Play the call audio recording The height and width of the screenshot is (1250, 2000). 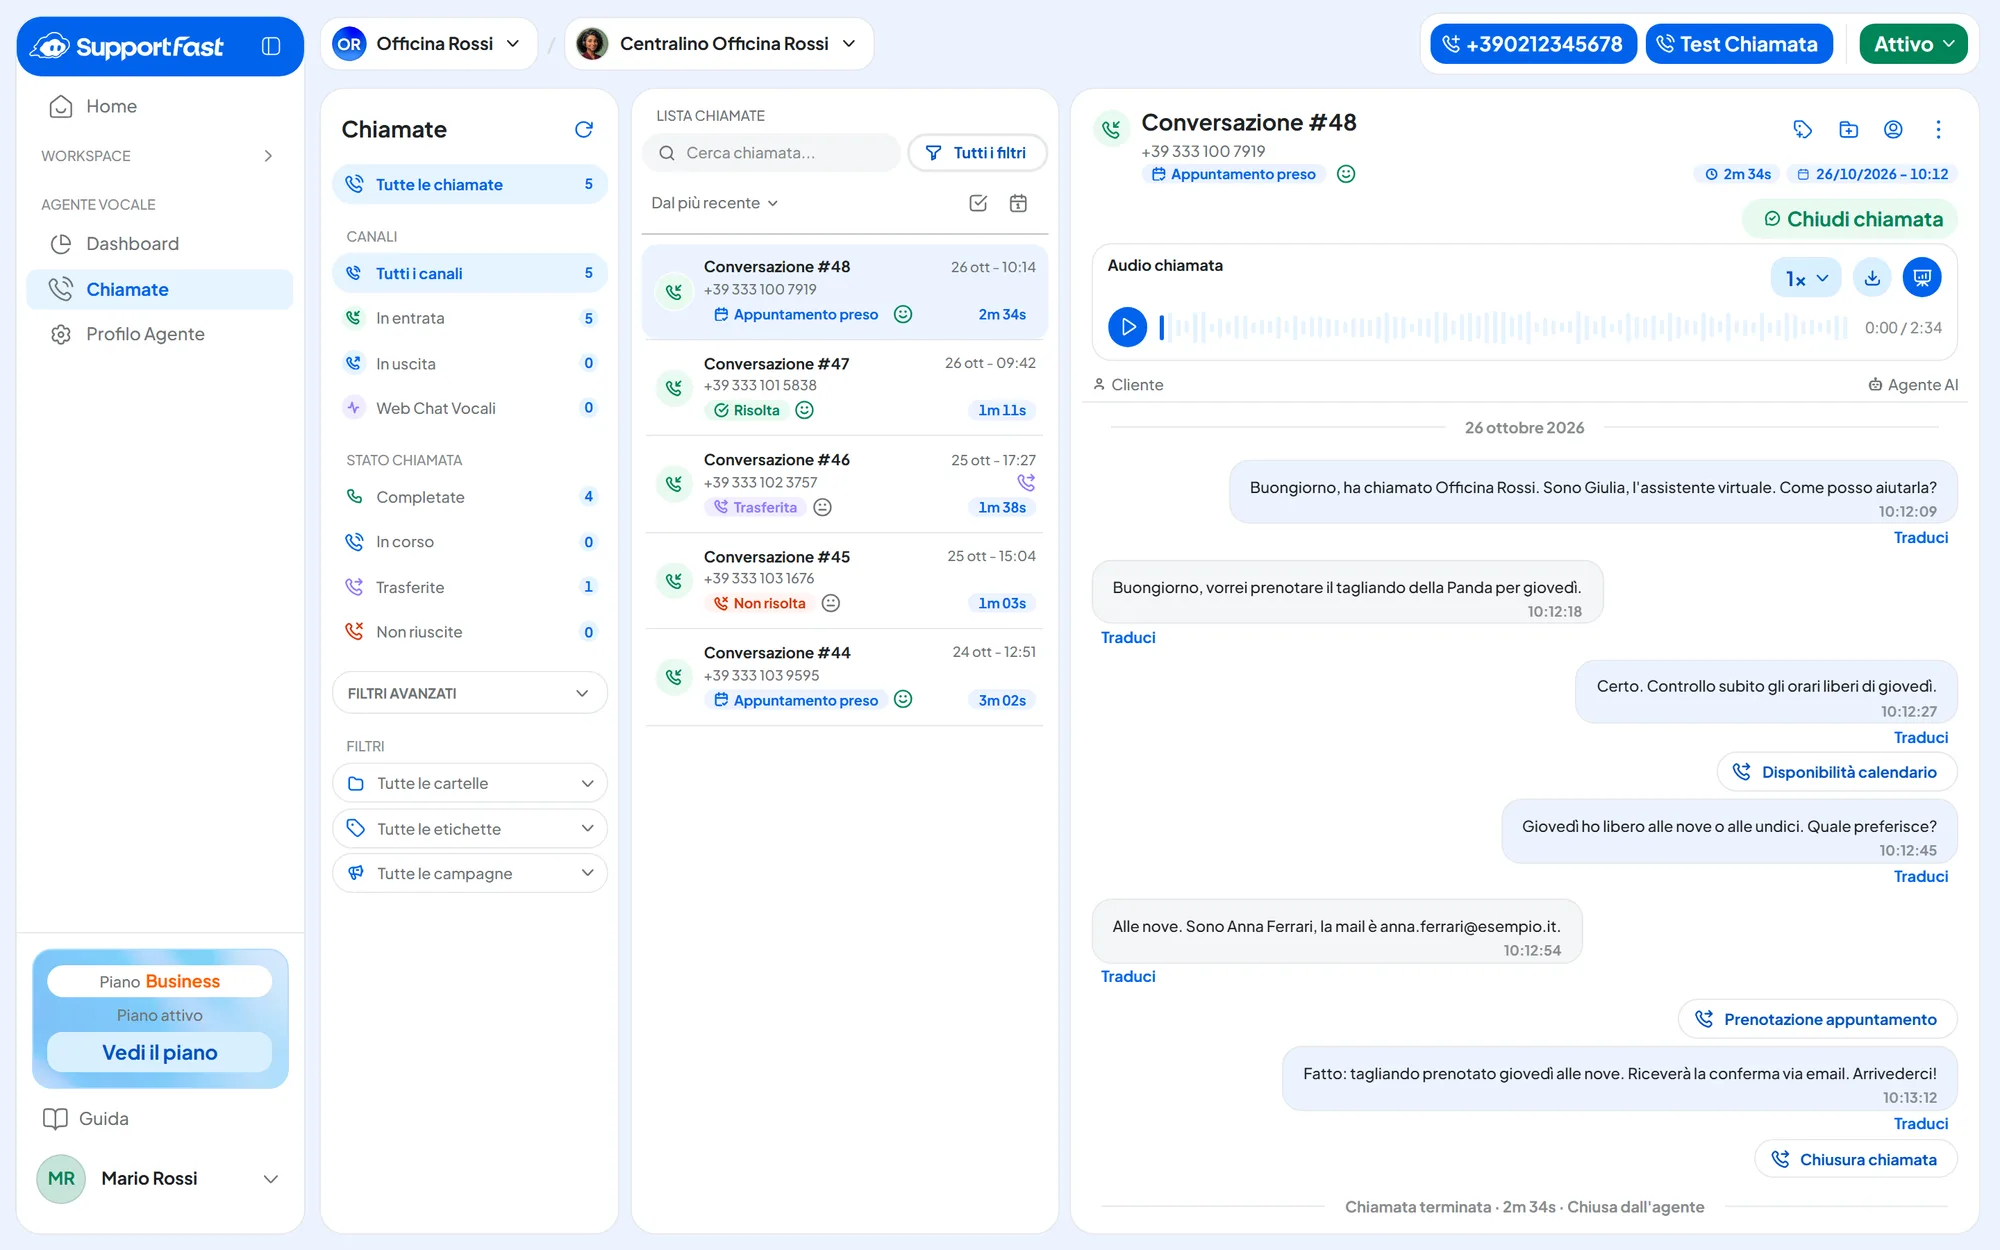[1127, 327]
